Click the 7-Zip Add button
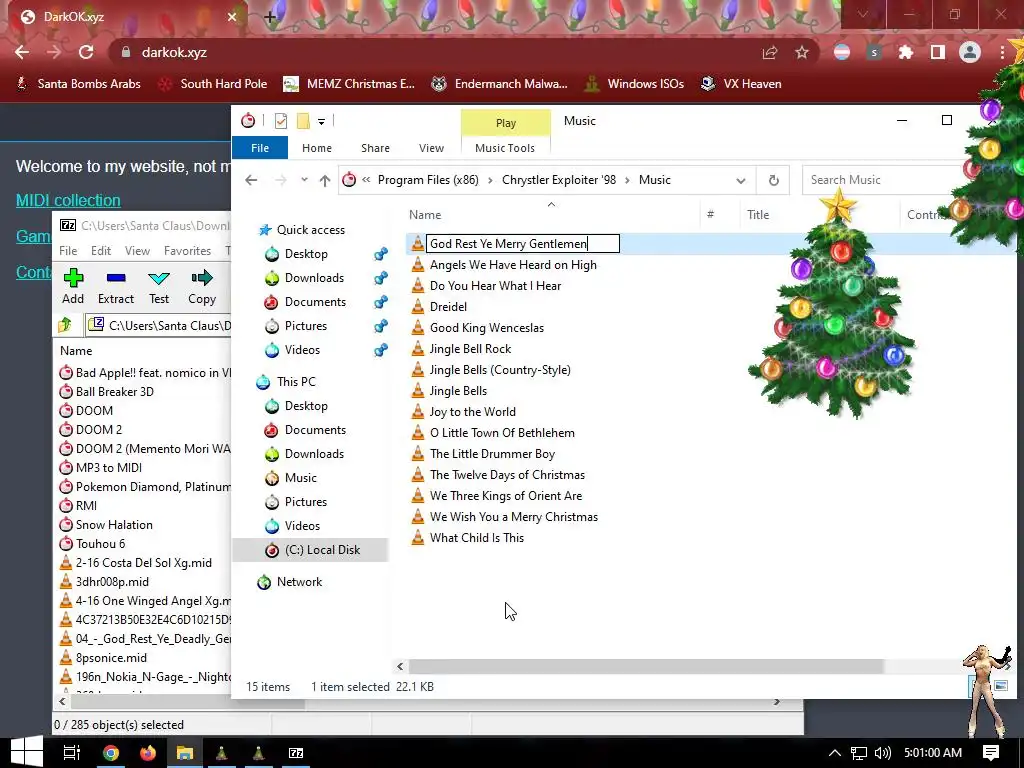1024x768 pixels. point(73,287)
